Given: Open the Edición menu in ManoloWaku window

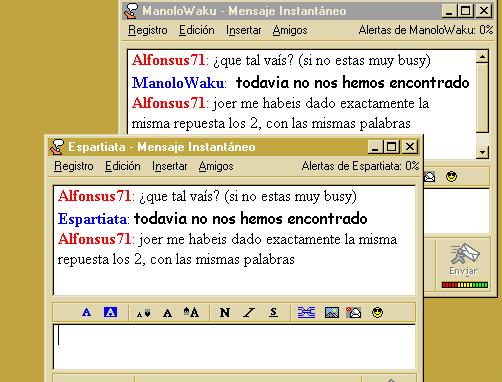Looking at the screenshot, I should click(197, 30).
